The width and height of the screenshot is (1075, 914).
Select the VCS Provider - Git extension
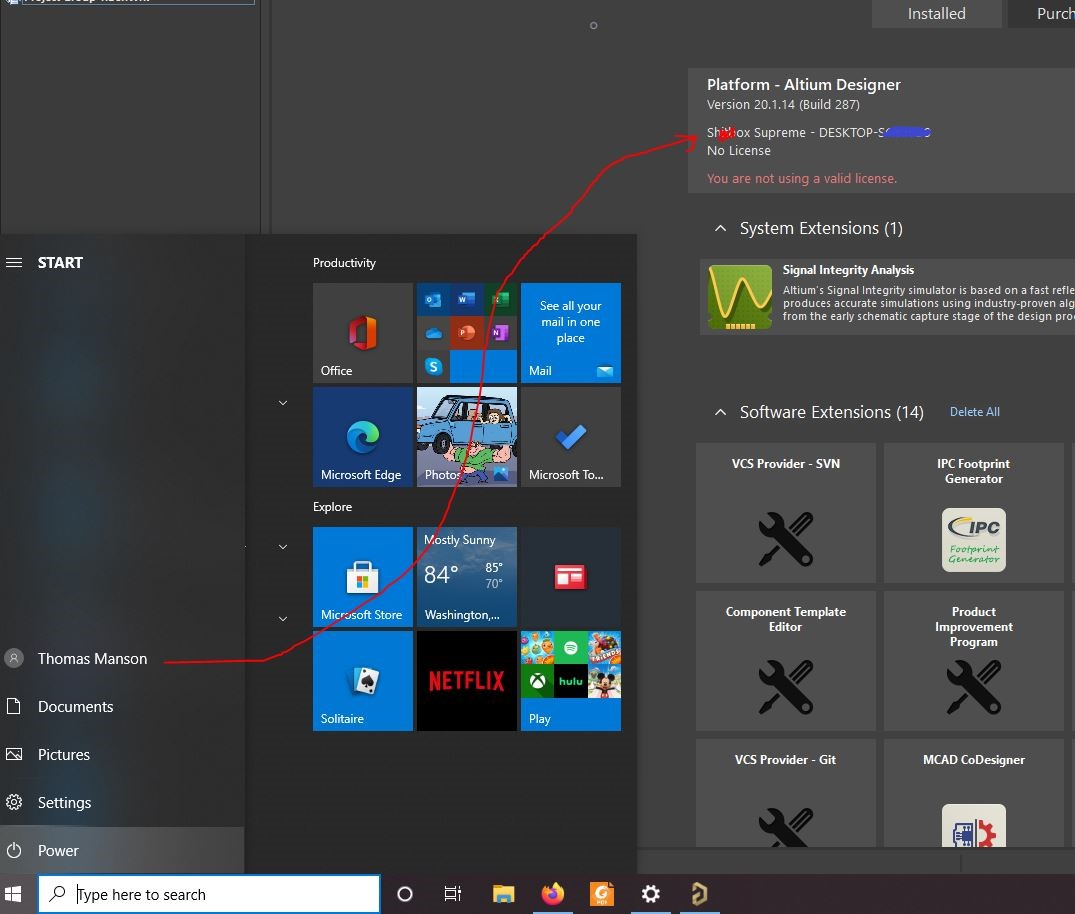[786, 793]
